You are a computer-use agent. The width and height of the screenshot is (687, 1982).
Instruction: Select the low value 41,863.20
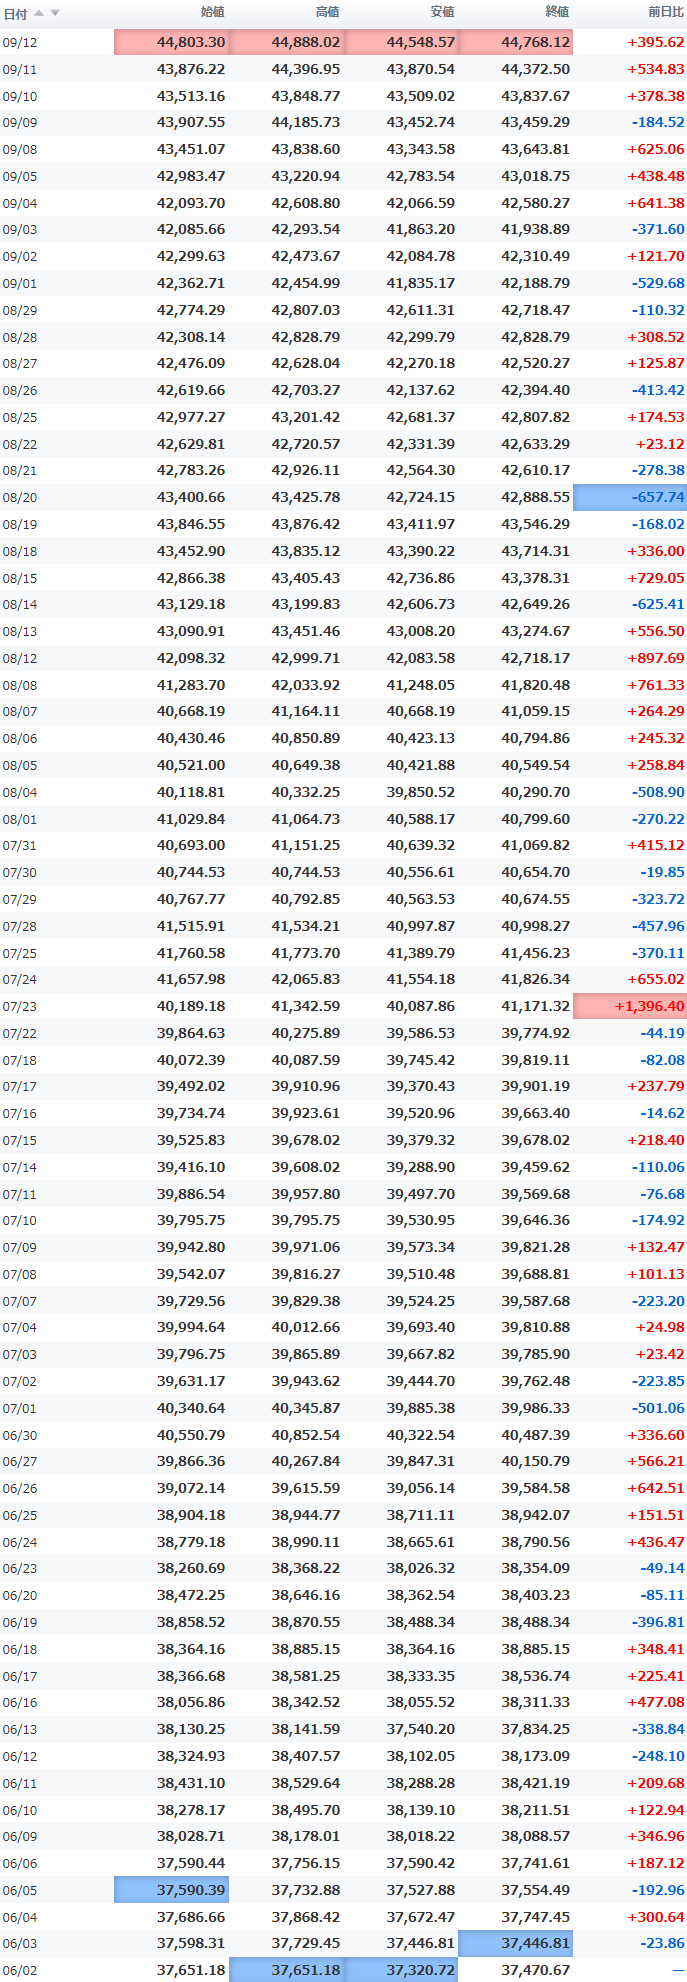pyautogui.click(x=421, y=229)
